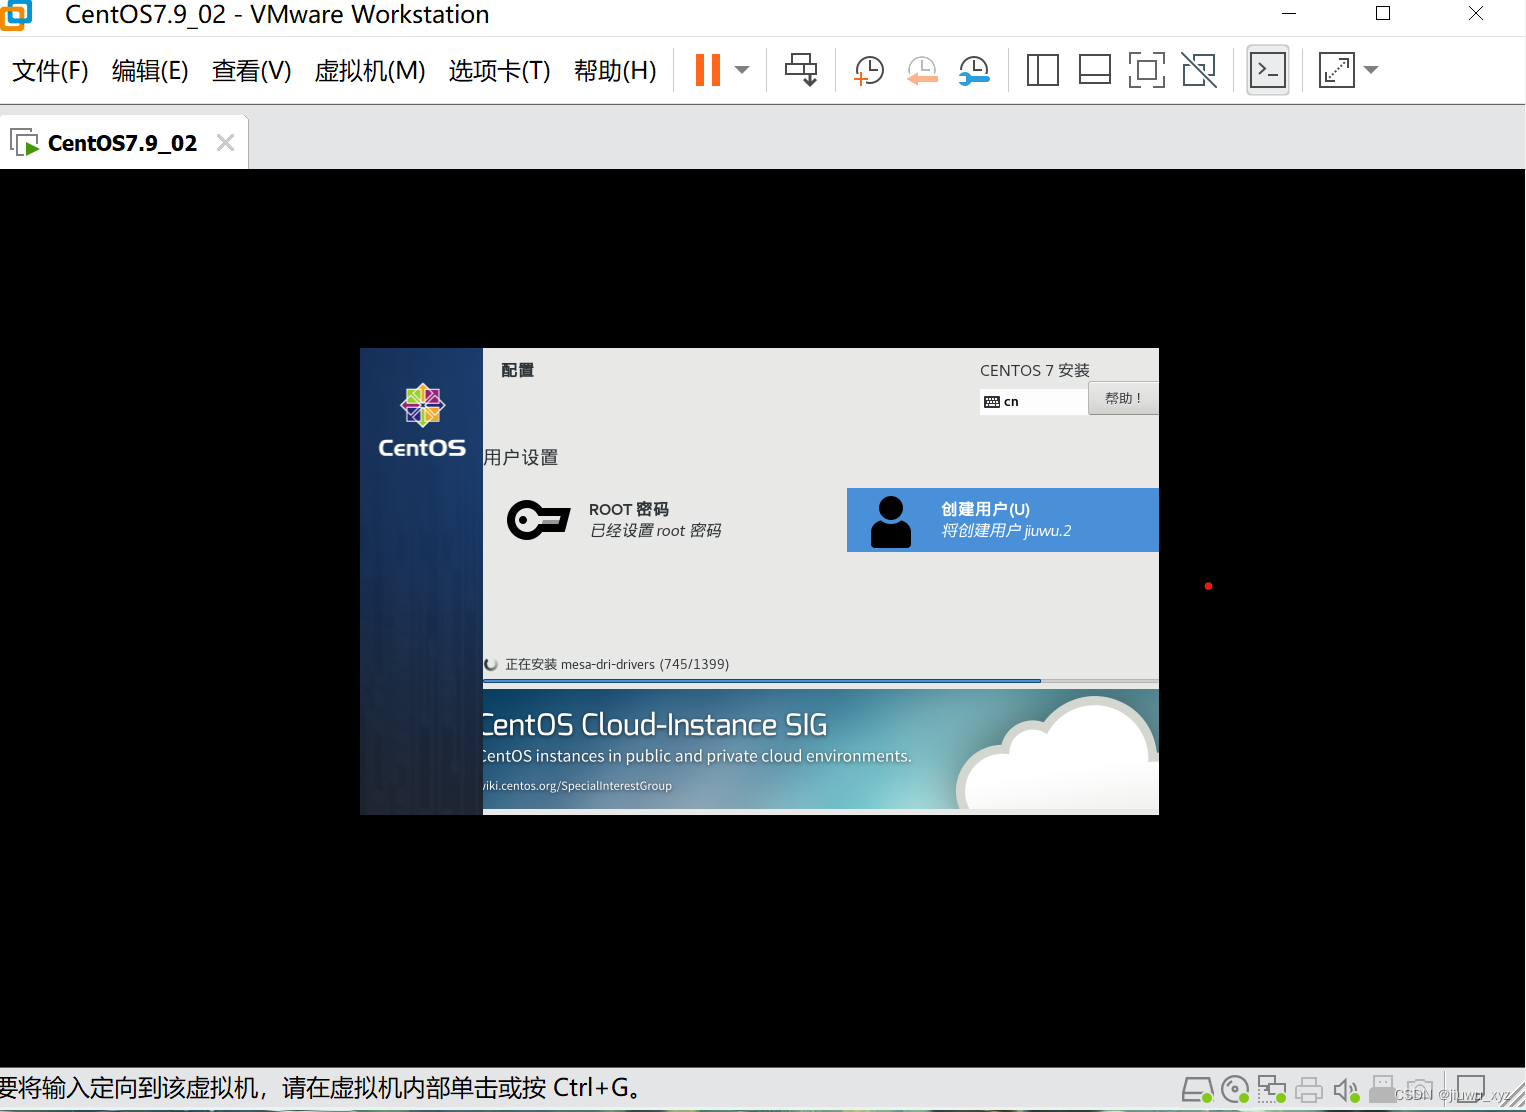Screen dimensions: 1526x1112
Task: Click the 正在安装 mesa-dri-drivers status text
Action: tap(617, 664)
